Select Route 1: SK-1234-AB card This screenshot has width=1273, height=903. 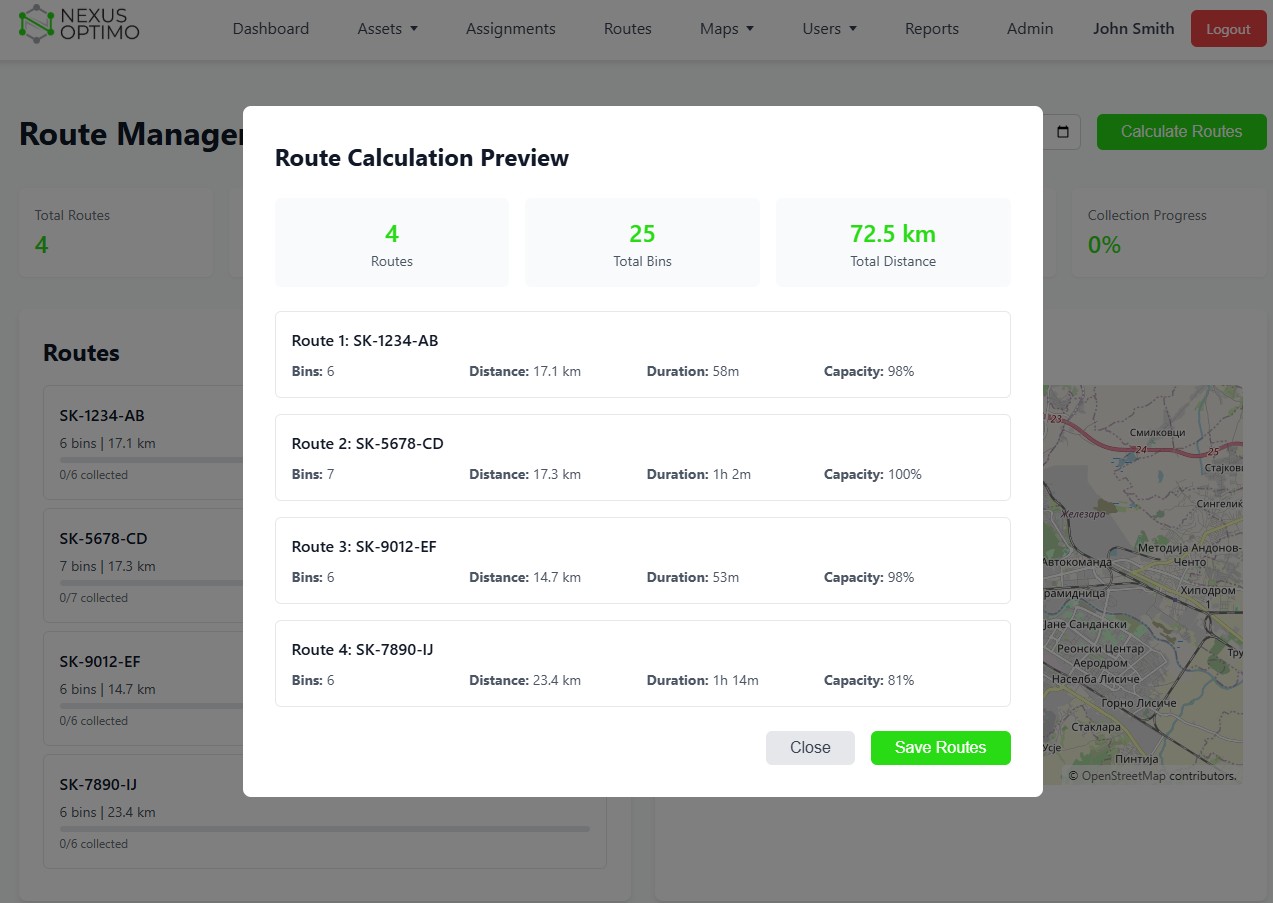(x=642, y=355)
